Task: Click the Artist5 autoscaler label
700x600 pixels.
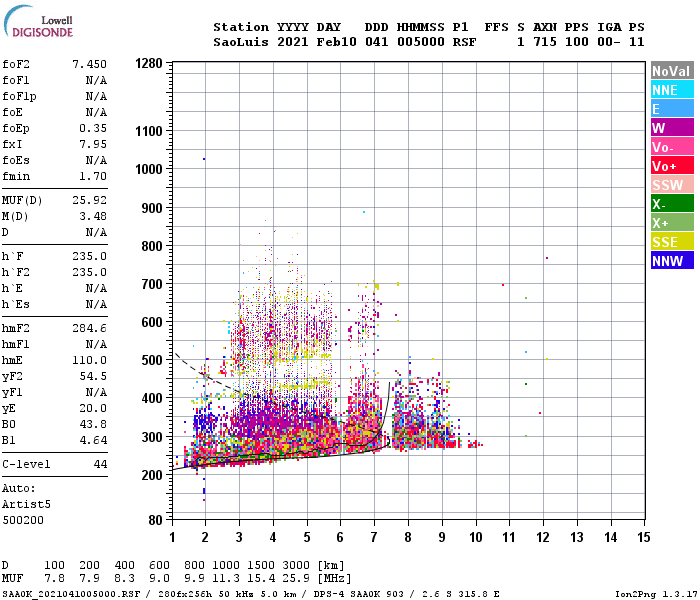Action: click(x=26, y=504)
